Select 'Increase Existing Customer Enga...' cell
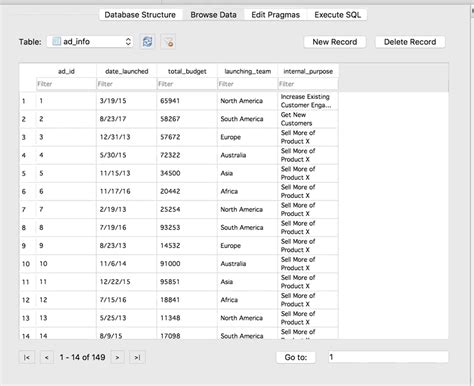This screenshot has width=474, height=386. pyautogui.click(x=308, y=101)
